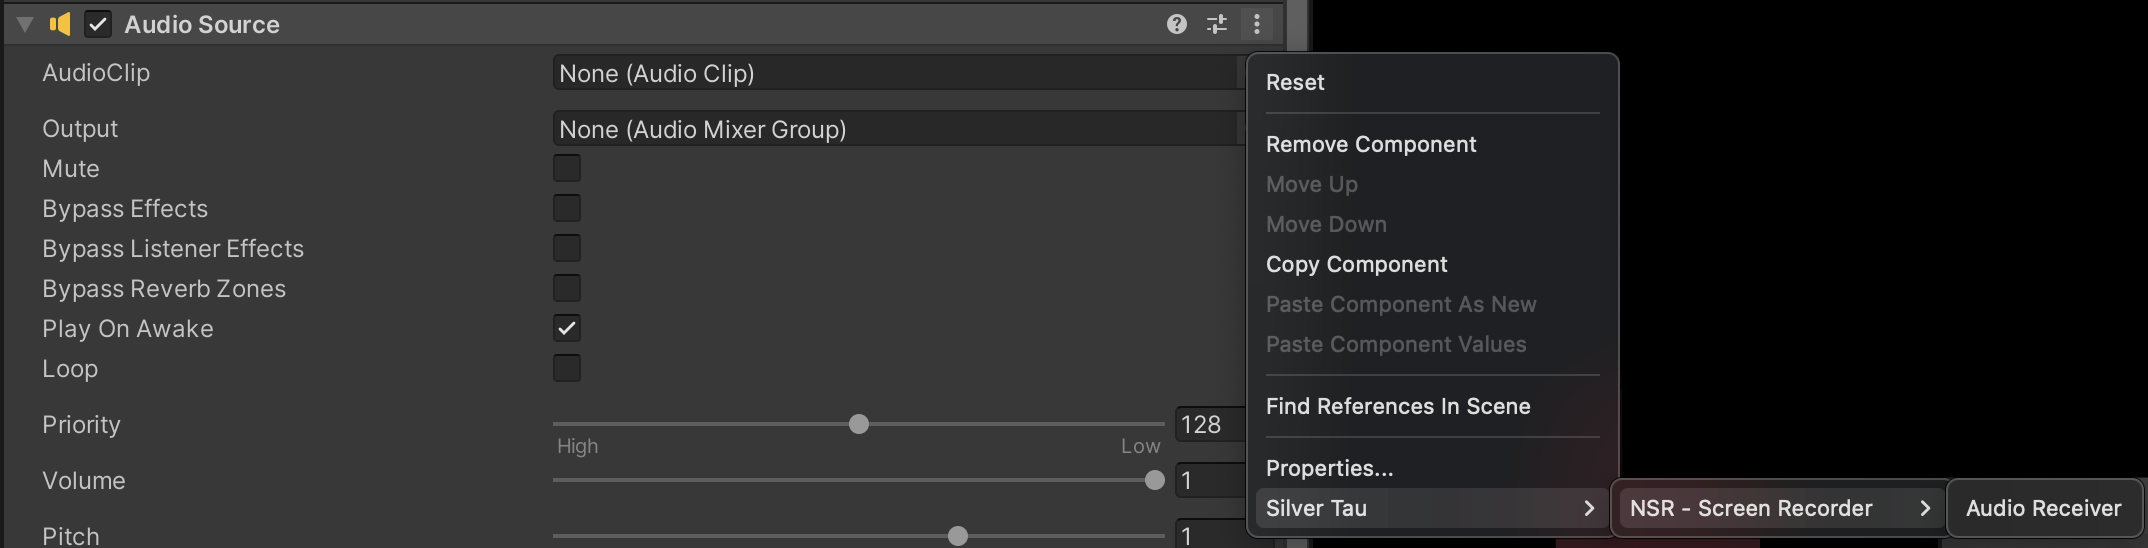Toggle Bypass Reverb Zones checkbox
2148x548 pixels.
click(x=567, y=288)
